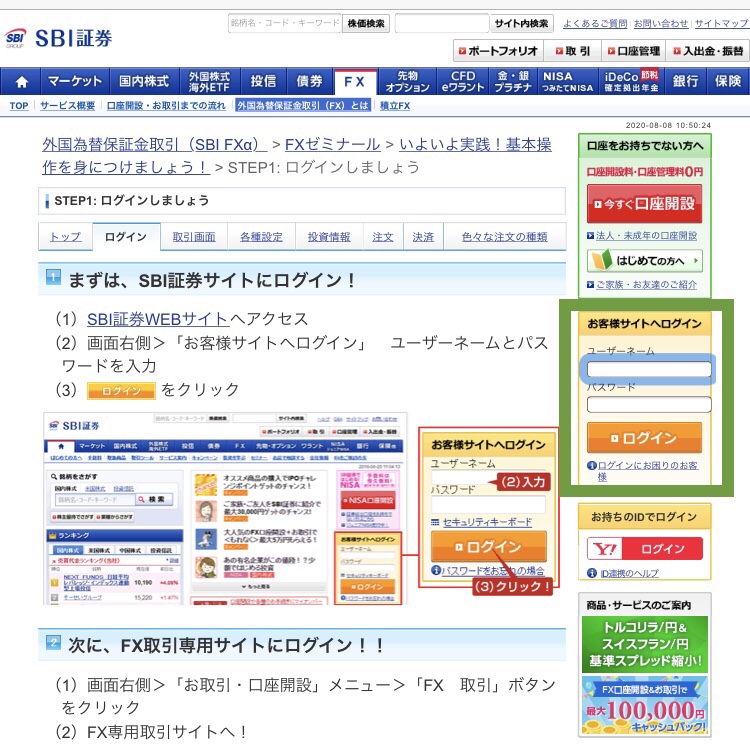Select 金・銀 プラチナ navigation item
This screenshot has height=744, width=750.
(513, 82)
